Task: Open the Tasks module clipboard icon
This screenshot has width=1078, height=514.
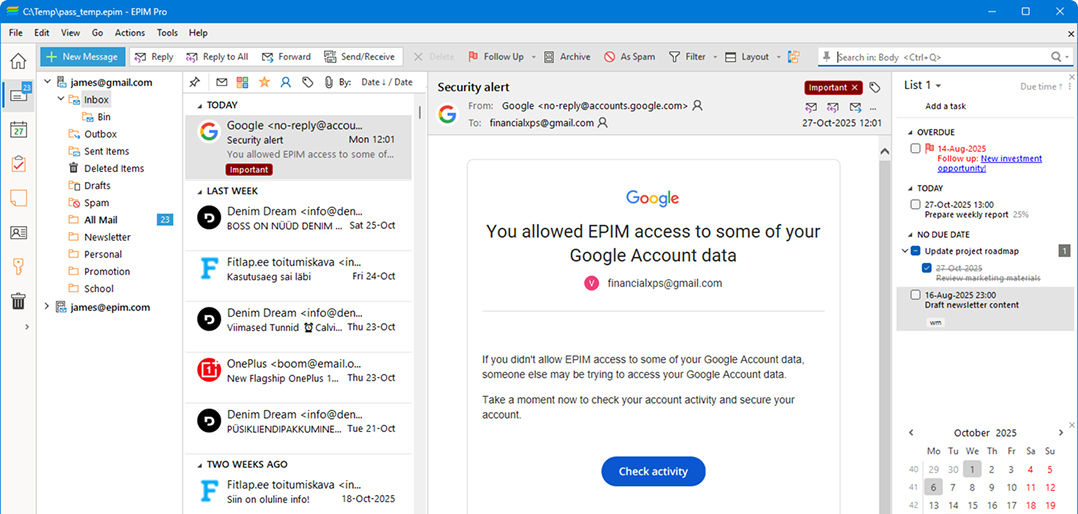Action: [18, 164]
